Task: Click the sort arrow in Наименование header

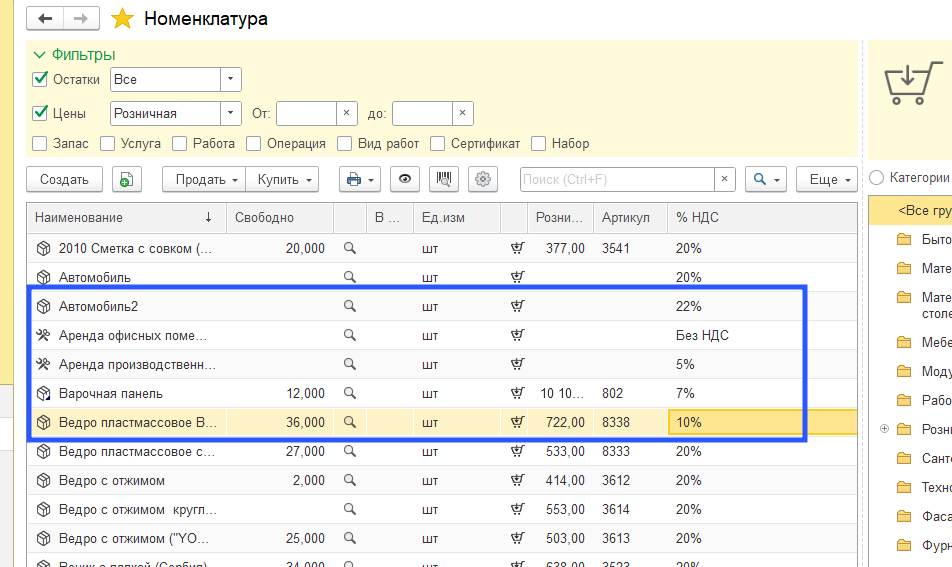Action: click(208, 217)
